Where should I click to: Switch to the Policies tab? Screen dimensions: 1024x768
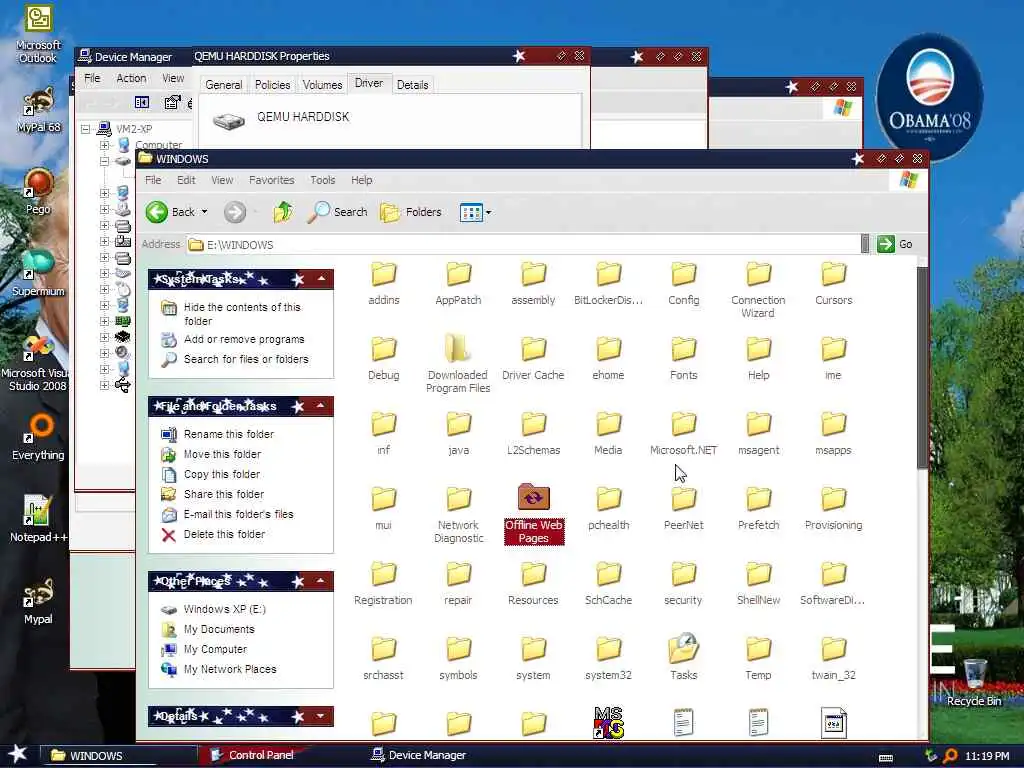coord(272,85)
